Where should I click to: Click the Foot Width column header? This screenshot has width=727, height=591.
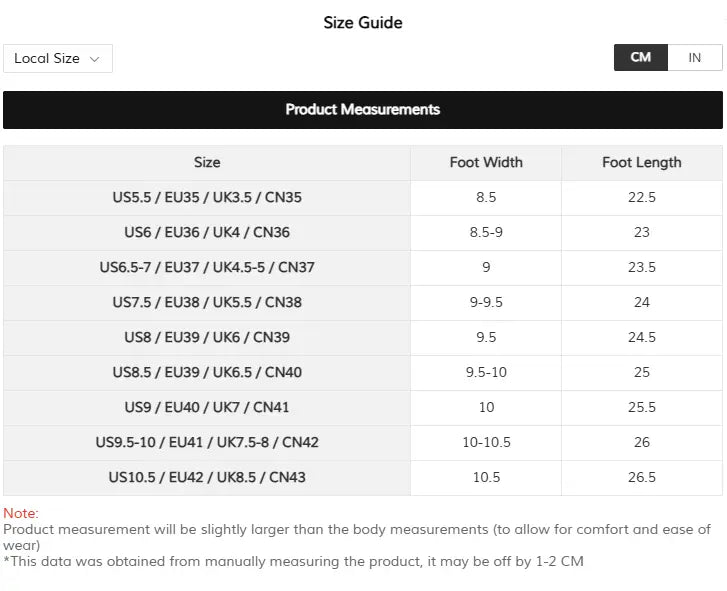tap(486, 163)
